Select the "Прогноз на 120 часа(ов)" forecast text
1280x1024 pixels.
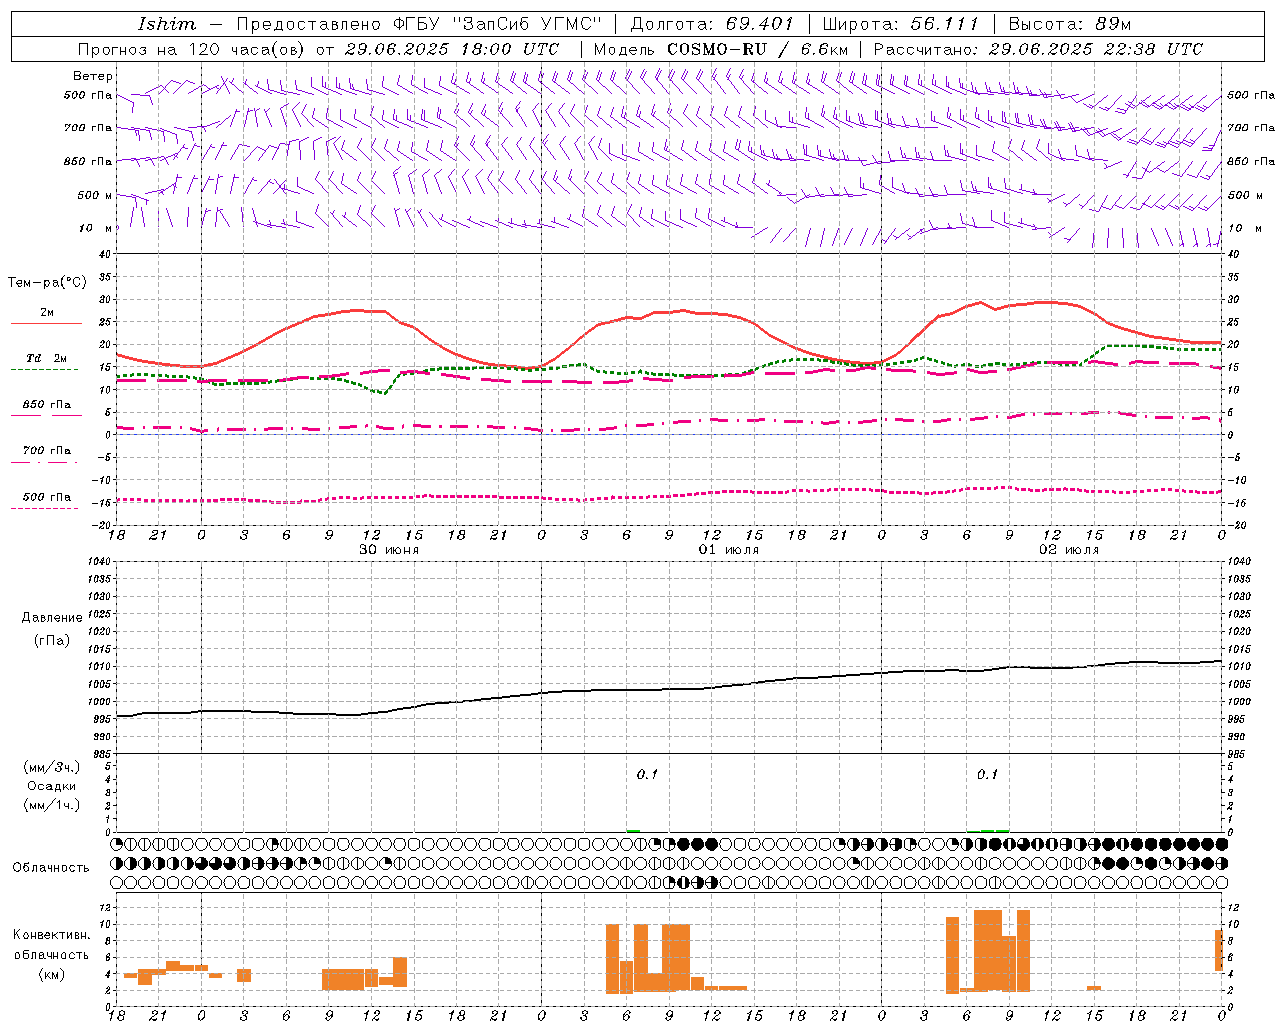[x=193, y=49]
